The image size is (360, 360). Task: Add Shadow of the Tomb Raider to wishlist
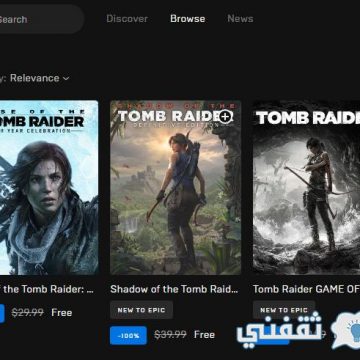point(226,116)
